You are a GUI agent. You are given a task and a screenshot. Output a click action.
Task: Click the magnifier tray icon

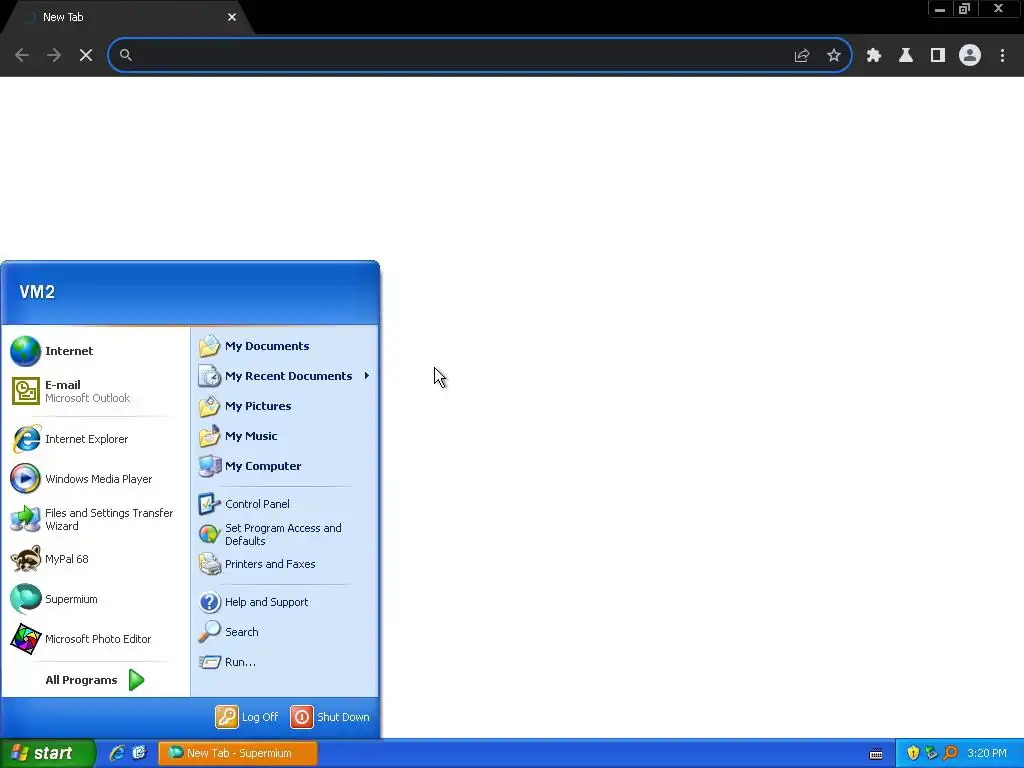point(950,753)
